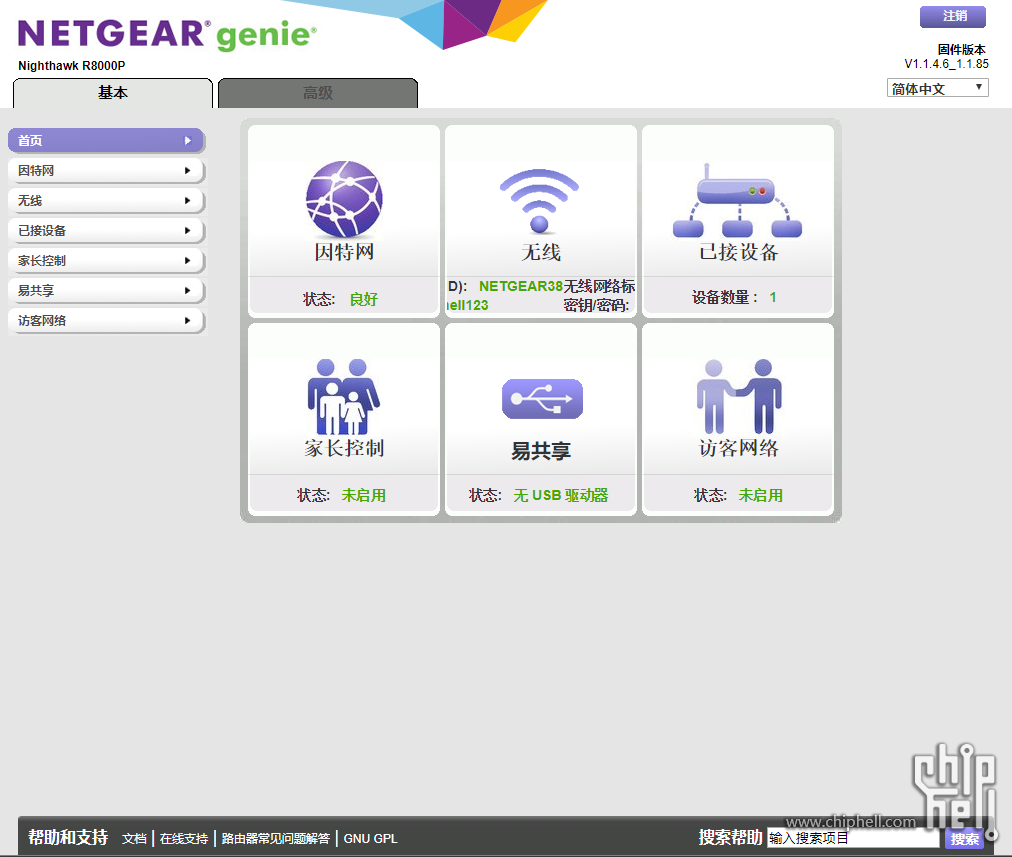This screenshot has width=1012, height=857.
Task: Open the 文档 link in the footer
Action: pos(134,838)
